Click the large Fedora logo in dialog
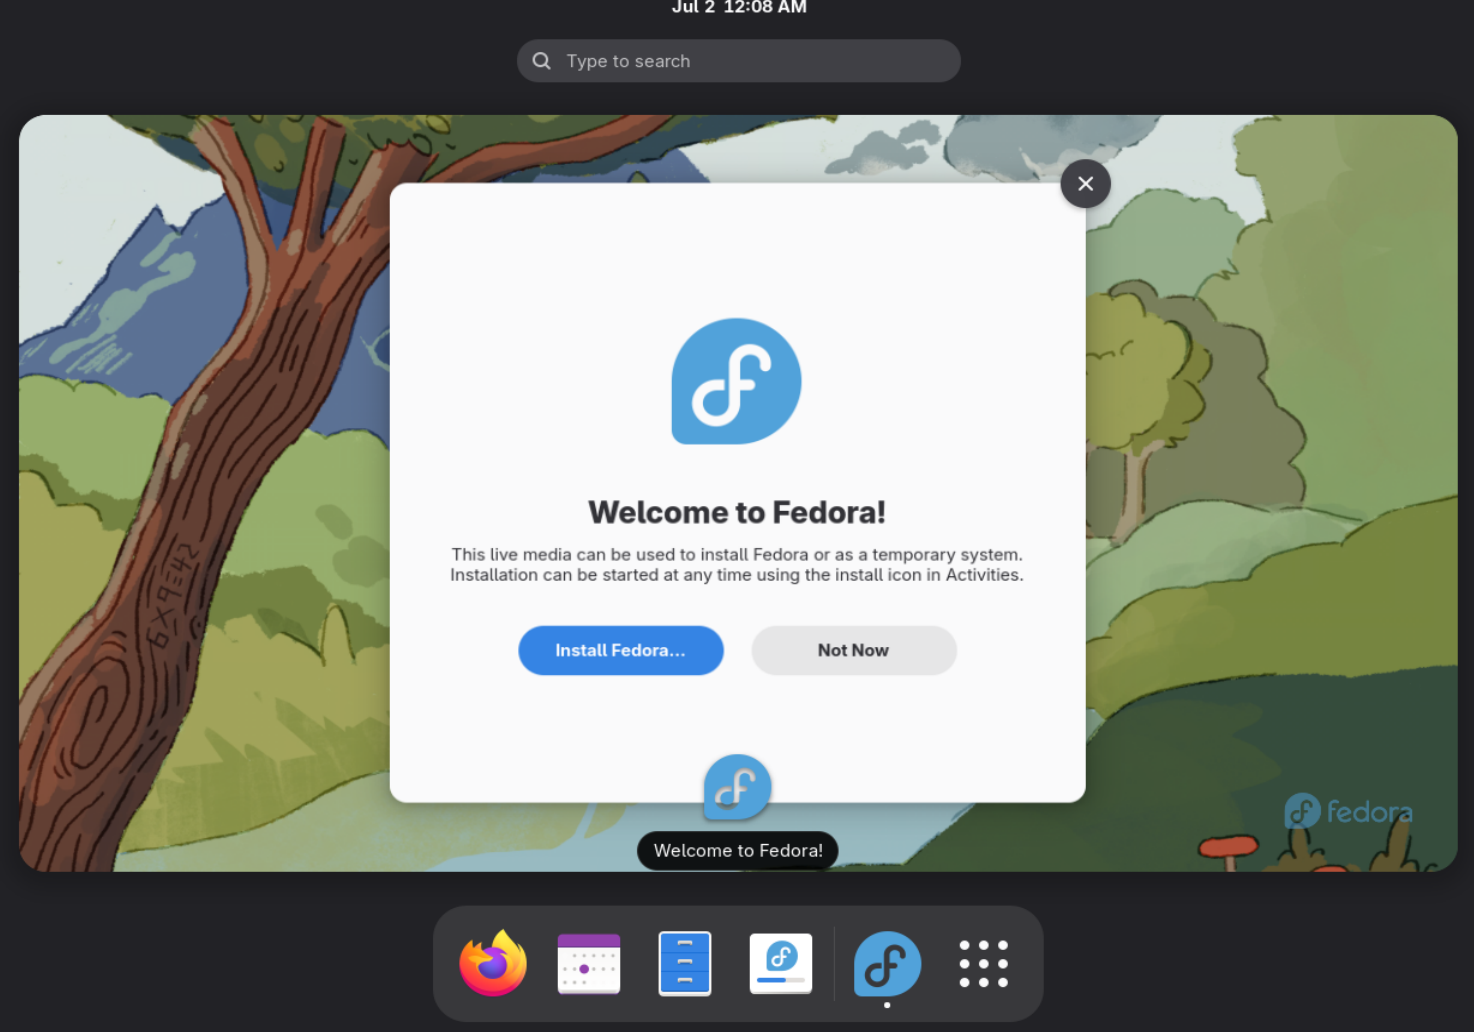The width and height of the screenshot is (1474, 1032). 736,382
